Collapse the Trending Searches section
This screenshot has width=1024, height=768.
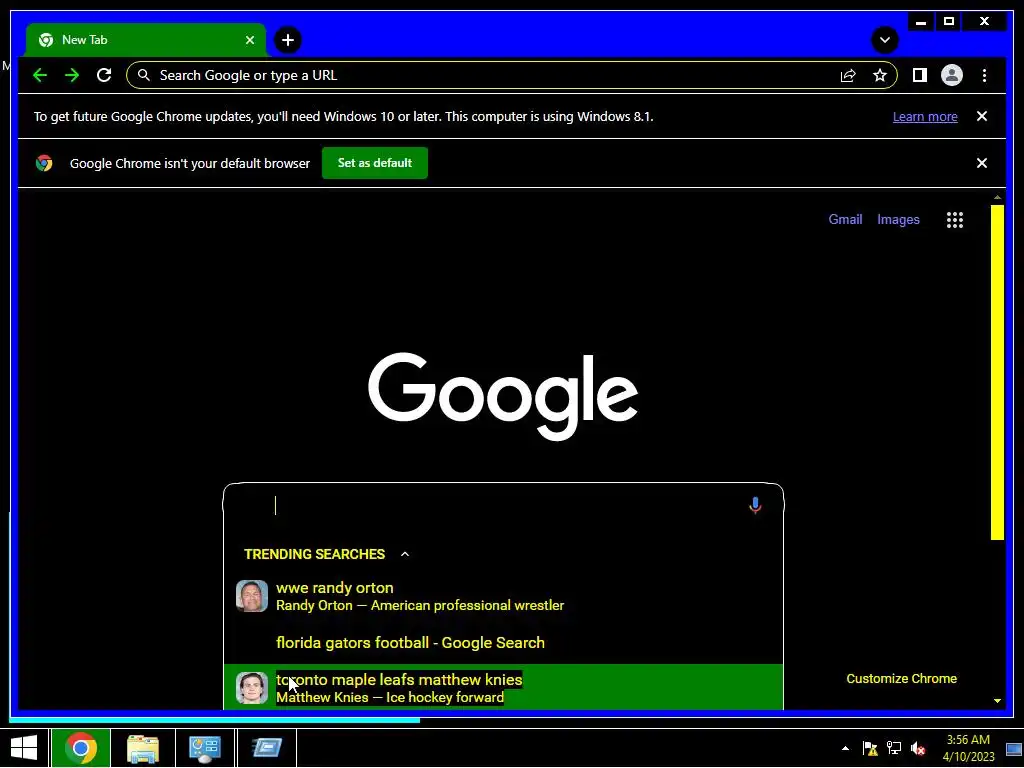point(405,554)
